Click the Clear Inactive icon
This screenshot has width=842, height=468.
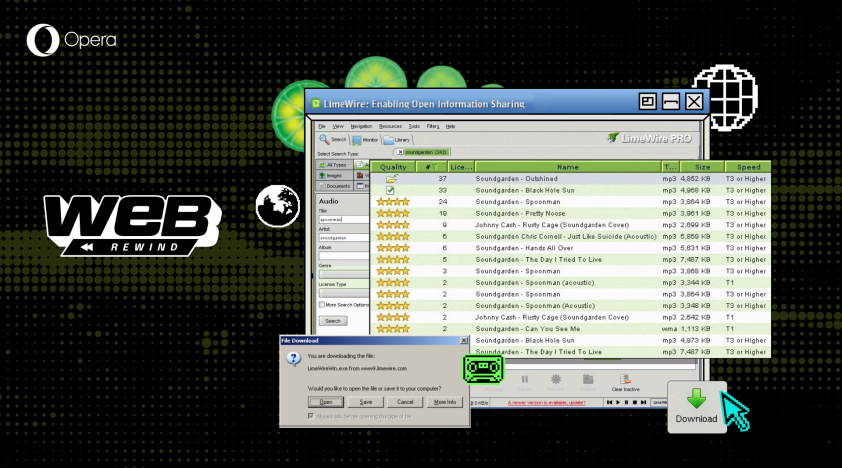pyautogui.click(x=625, y=380)
